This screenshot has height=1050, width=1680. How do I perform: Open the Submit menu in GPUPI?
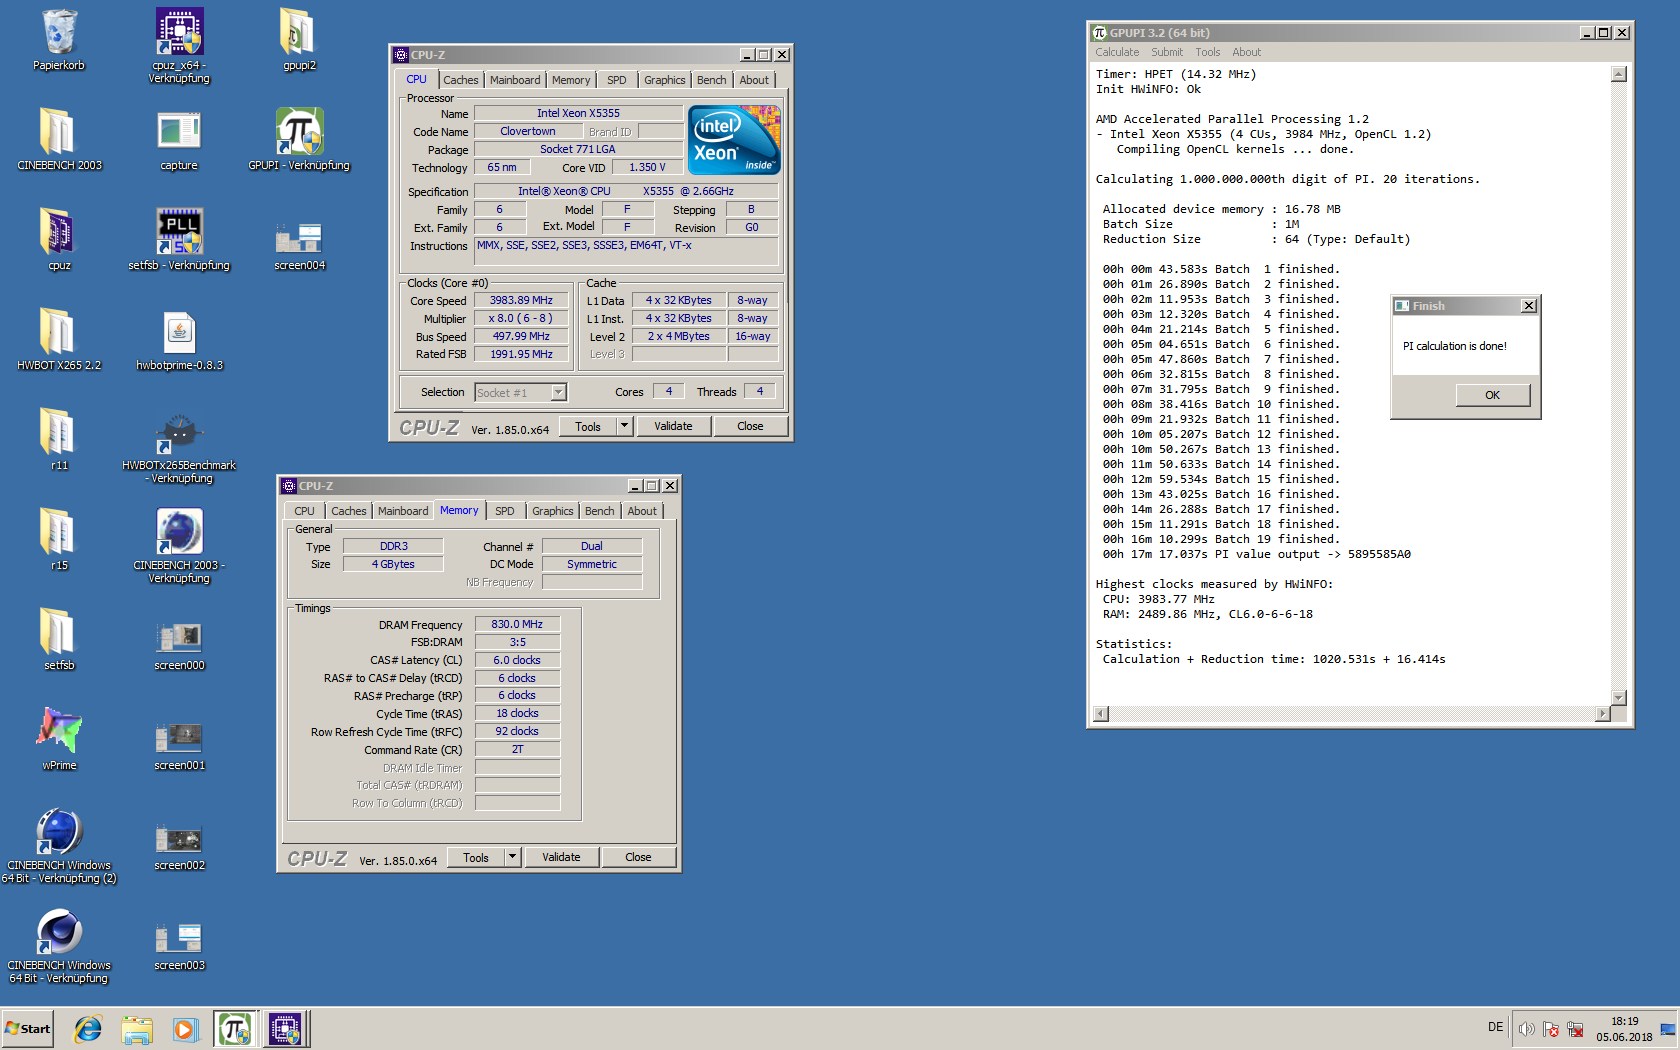click(x=1167, y=52)
